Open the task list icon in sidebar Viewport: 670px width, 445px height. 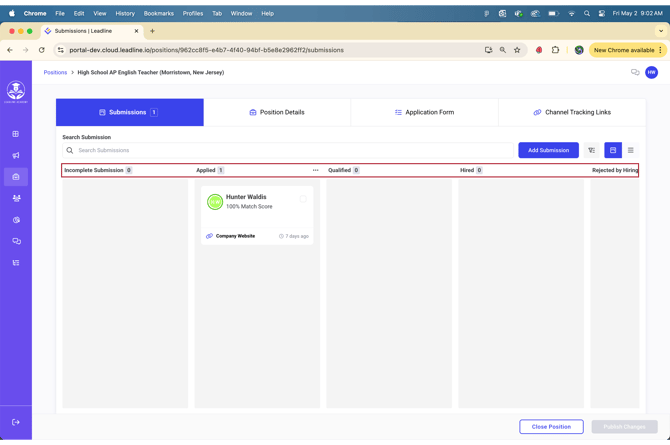(16, 263)
